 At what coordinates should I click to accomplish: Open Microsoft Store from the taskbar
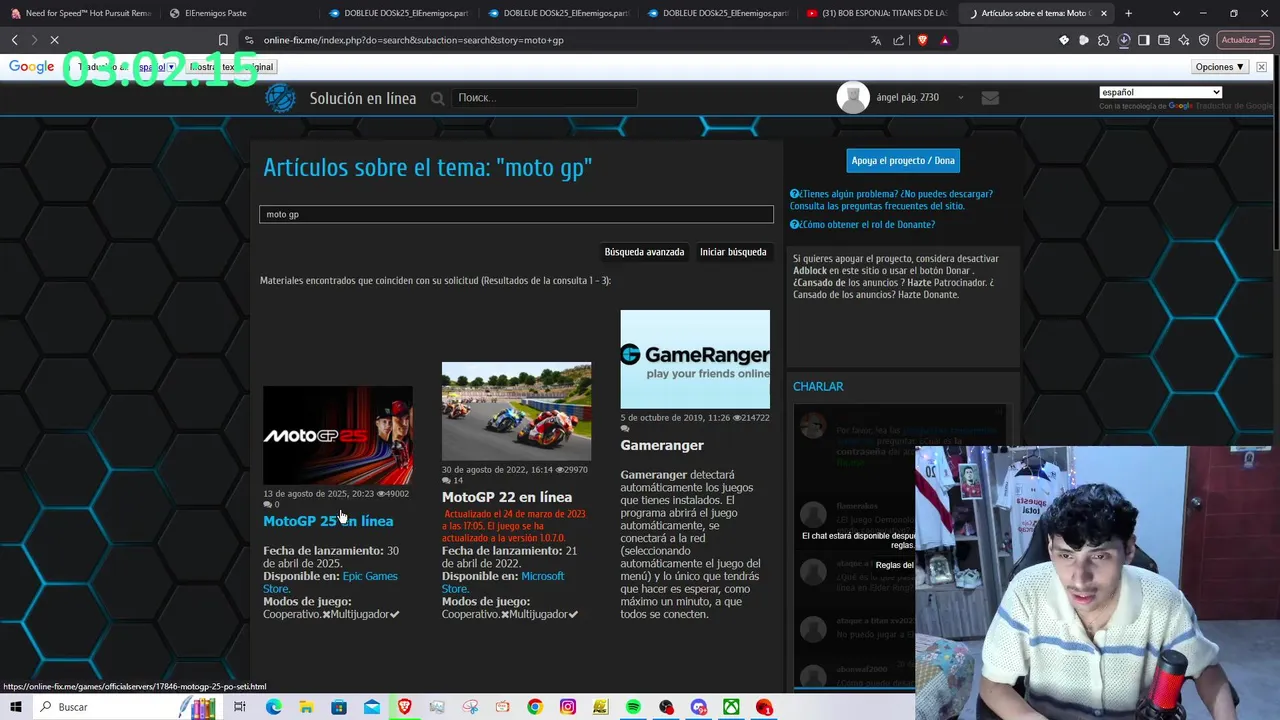(x=339, y=707)
